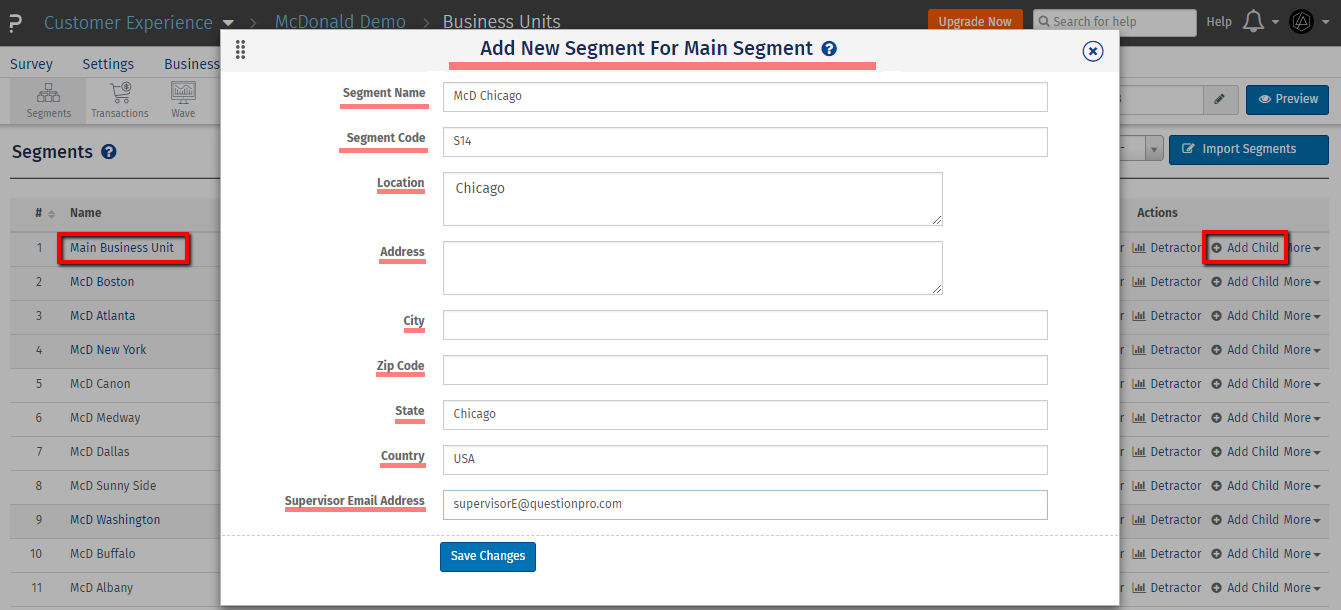Click the Import Segments button
The height and width of the screenshot is (610, 1341).
coord(1248,147)
